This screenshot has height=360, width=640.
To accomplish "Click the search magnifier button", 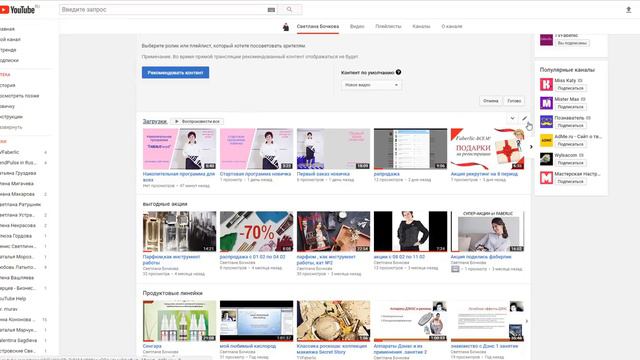I will 289,9.
